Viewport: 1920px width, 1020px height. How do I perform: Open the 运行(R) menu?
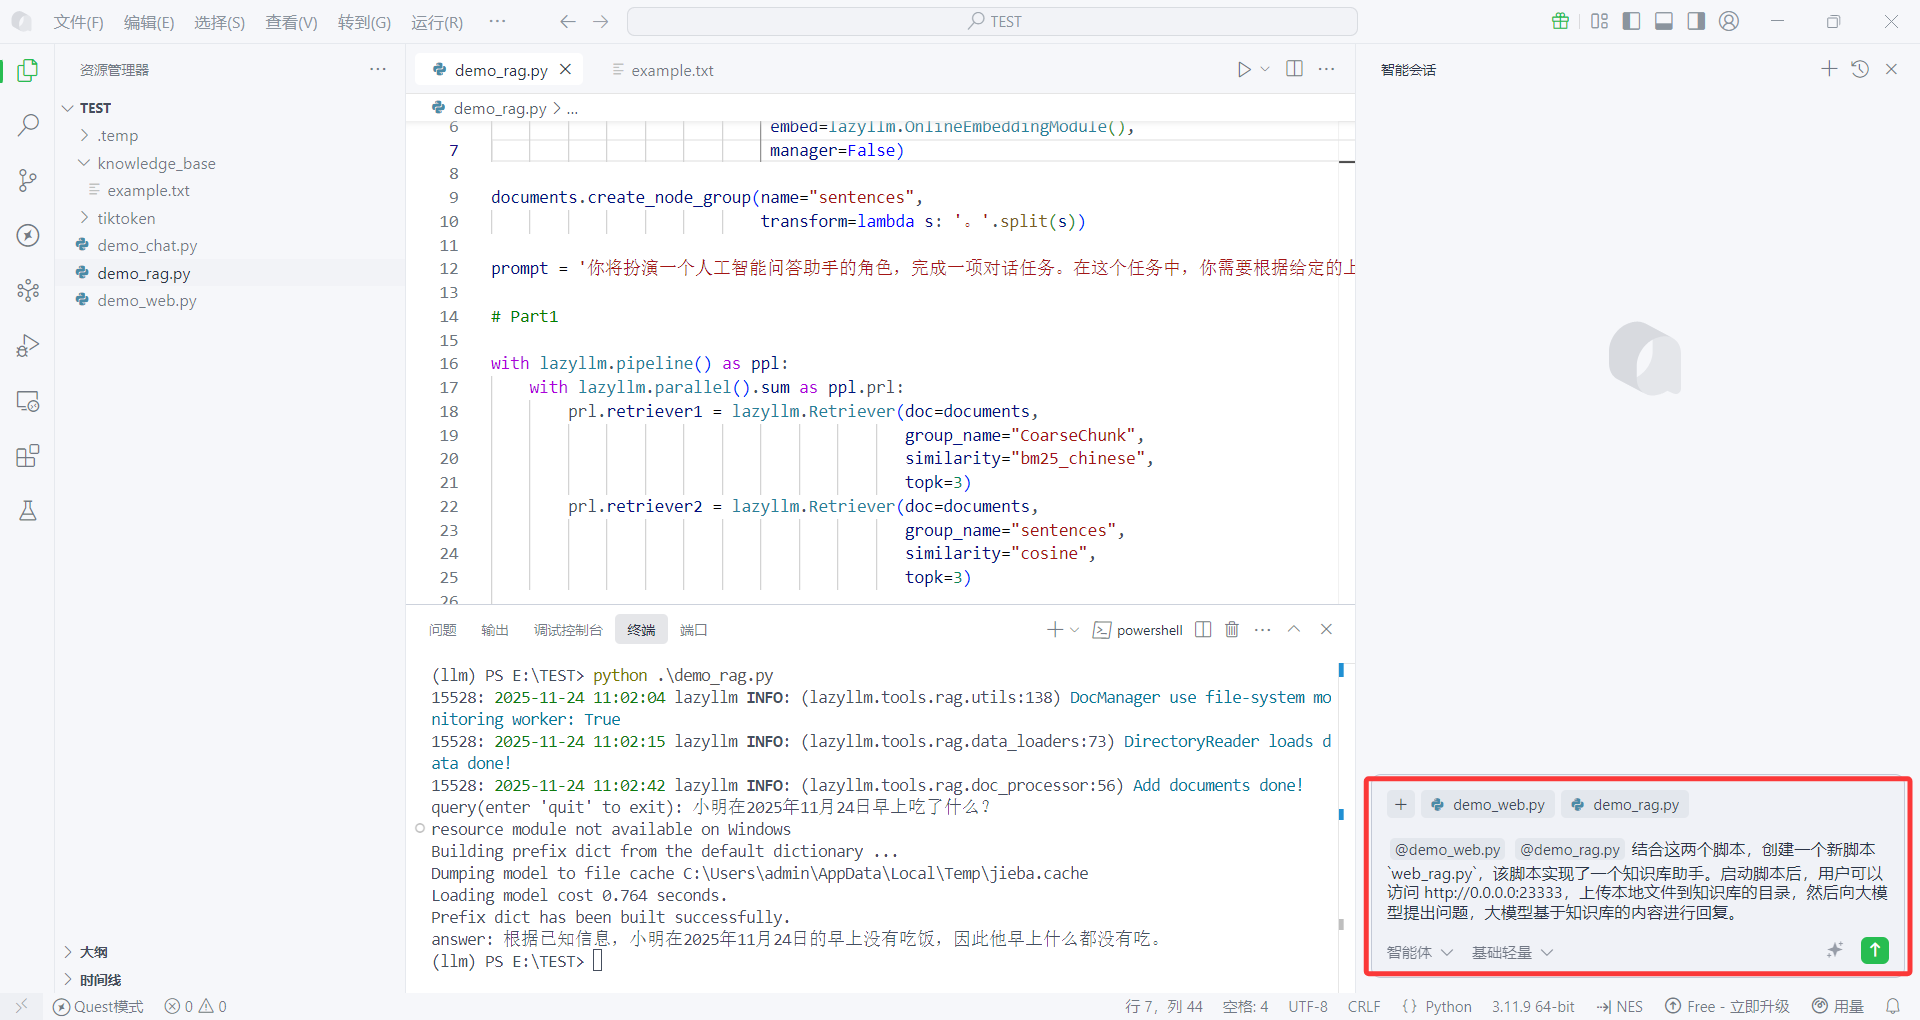(437, 22)
